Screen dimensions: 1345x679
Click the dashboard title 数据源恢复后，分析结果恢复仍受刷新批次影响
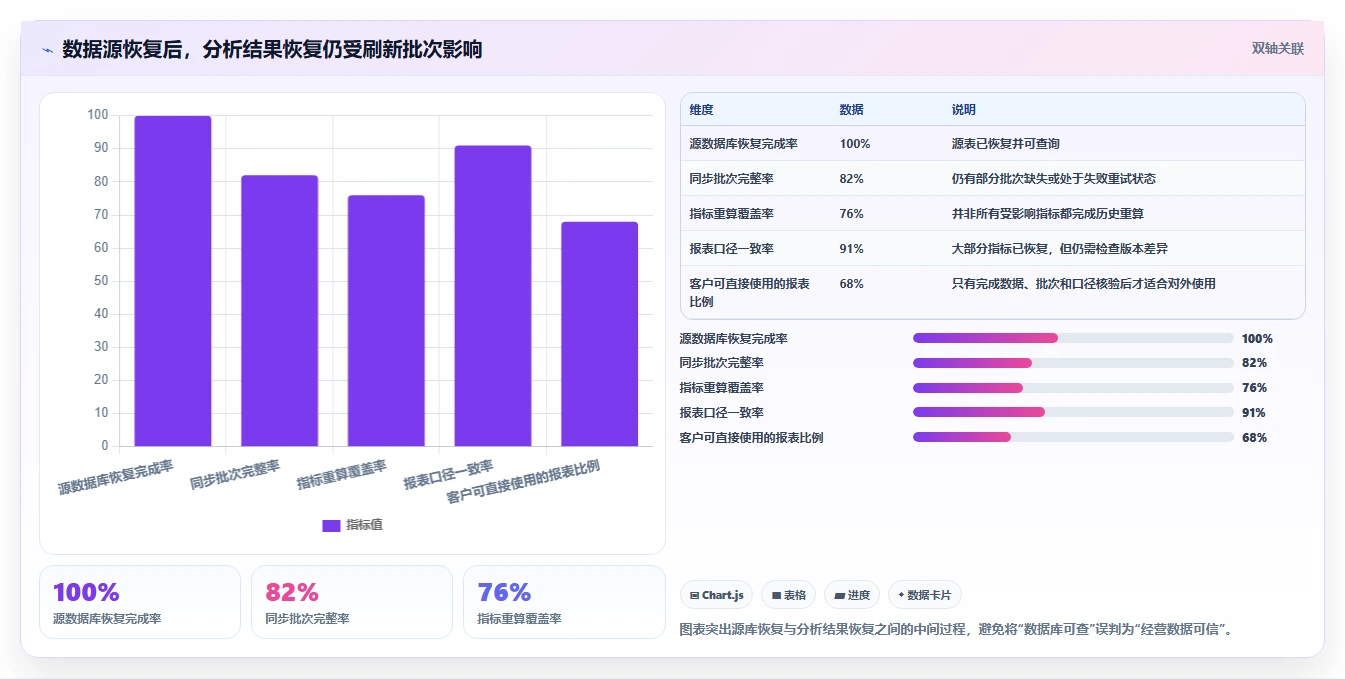coord(272,49)
